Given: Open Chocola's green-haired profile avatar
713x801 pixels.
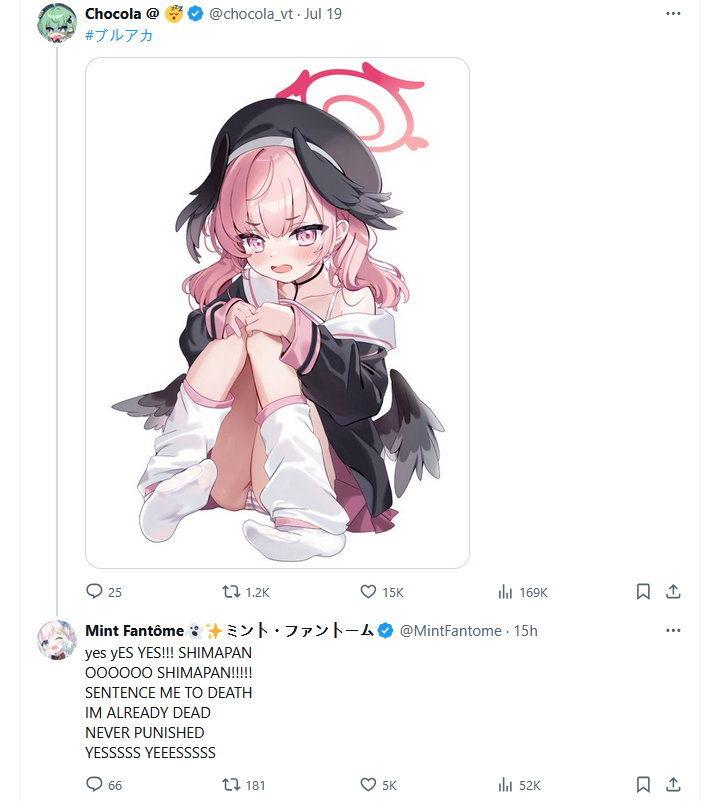Looking at the screenshot, I should [x=57, y=23].
